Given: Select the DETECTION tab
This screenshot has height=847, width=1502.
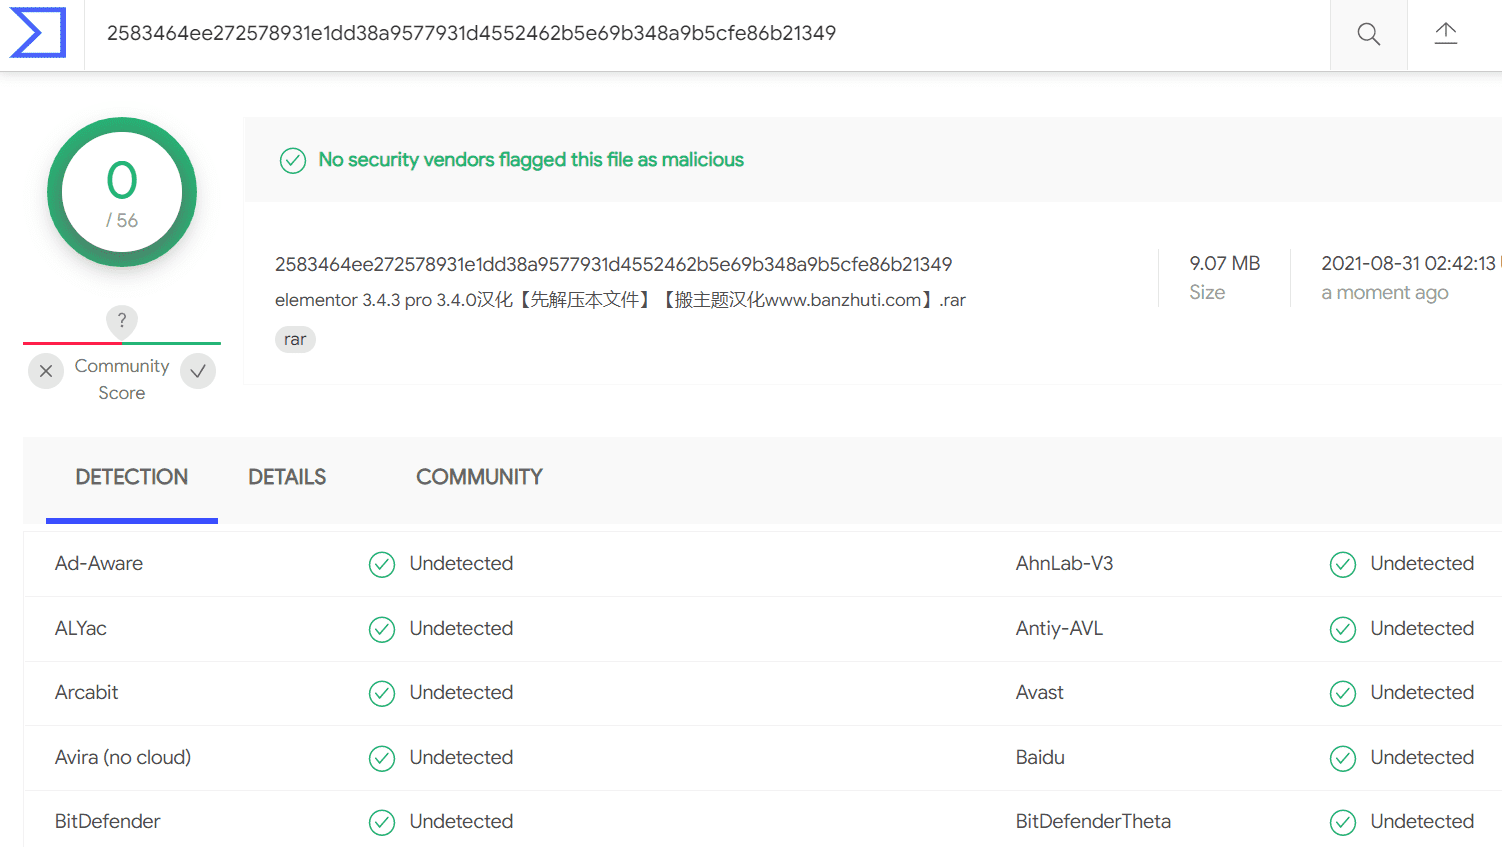Looking at the screenshot, I should click(132, 477).
